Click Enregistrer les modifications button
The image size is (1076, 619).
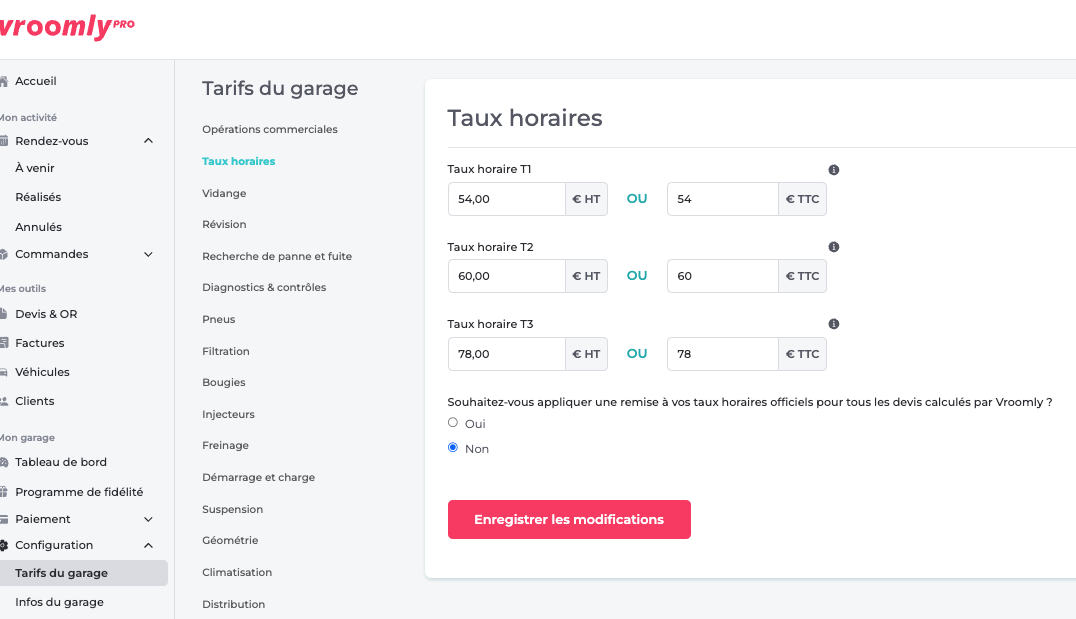pyautogui.click(x=569, y=520)
